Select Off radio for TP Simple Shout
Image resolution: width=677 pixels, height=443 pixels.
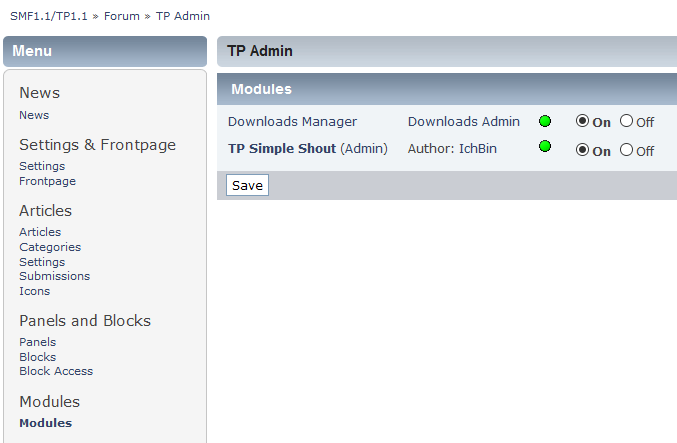[x=626, y=150]
